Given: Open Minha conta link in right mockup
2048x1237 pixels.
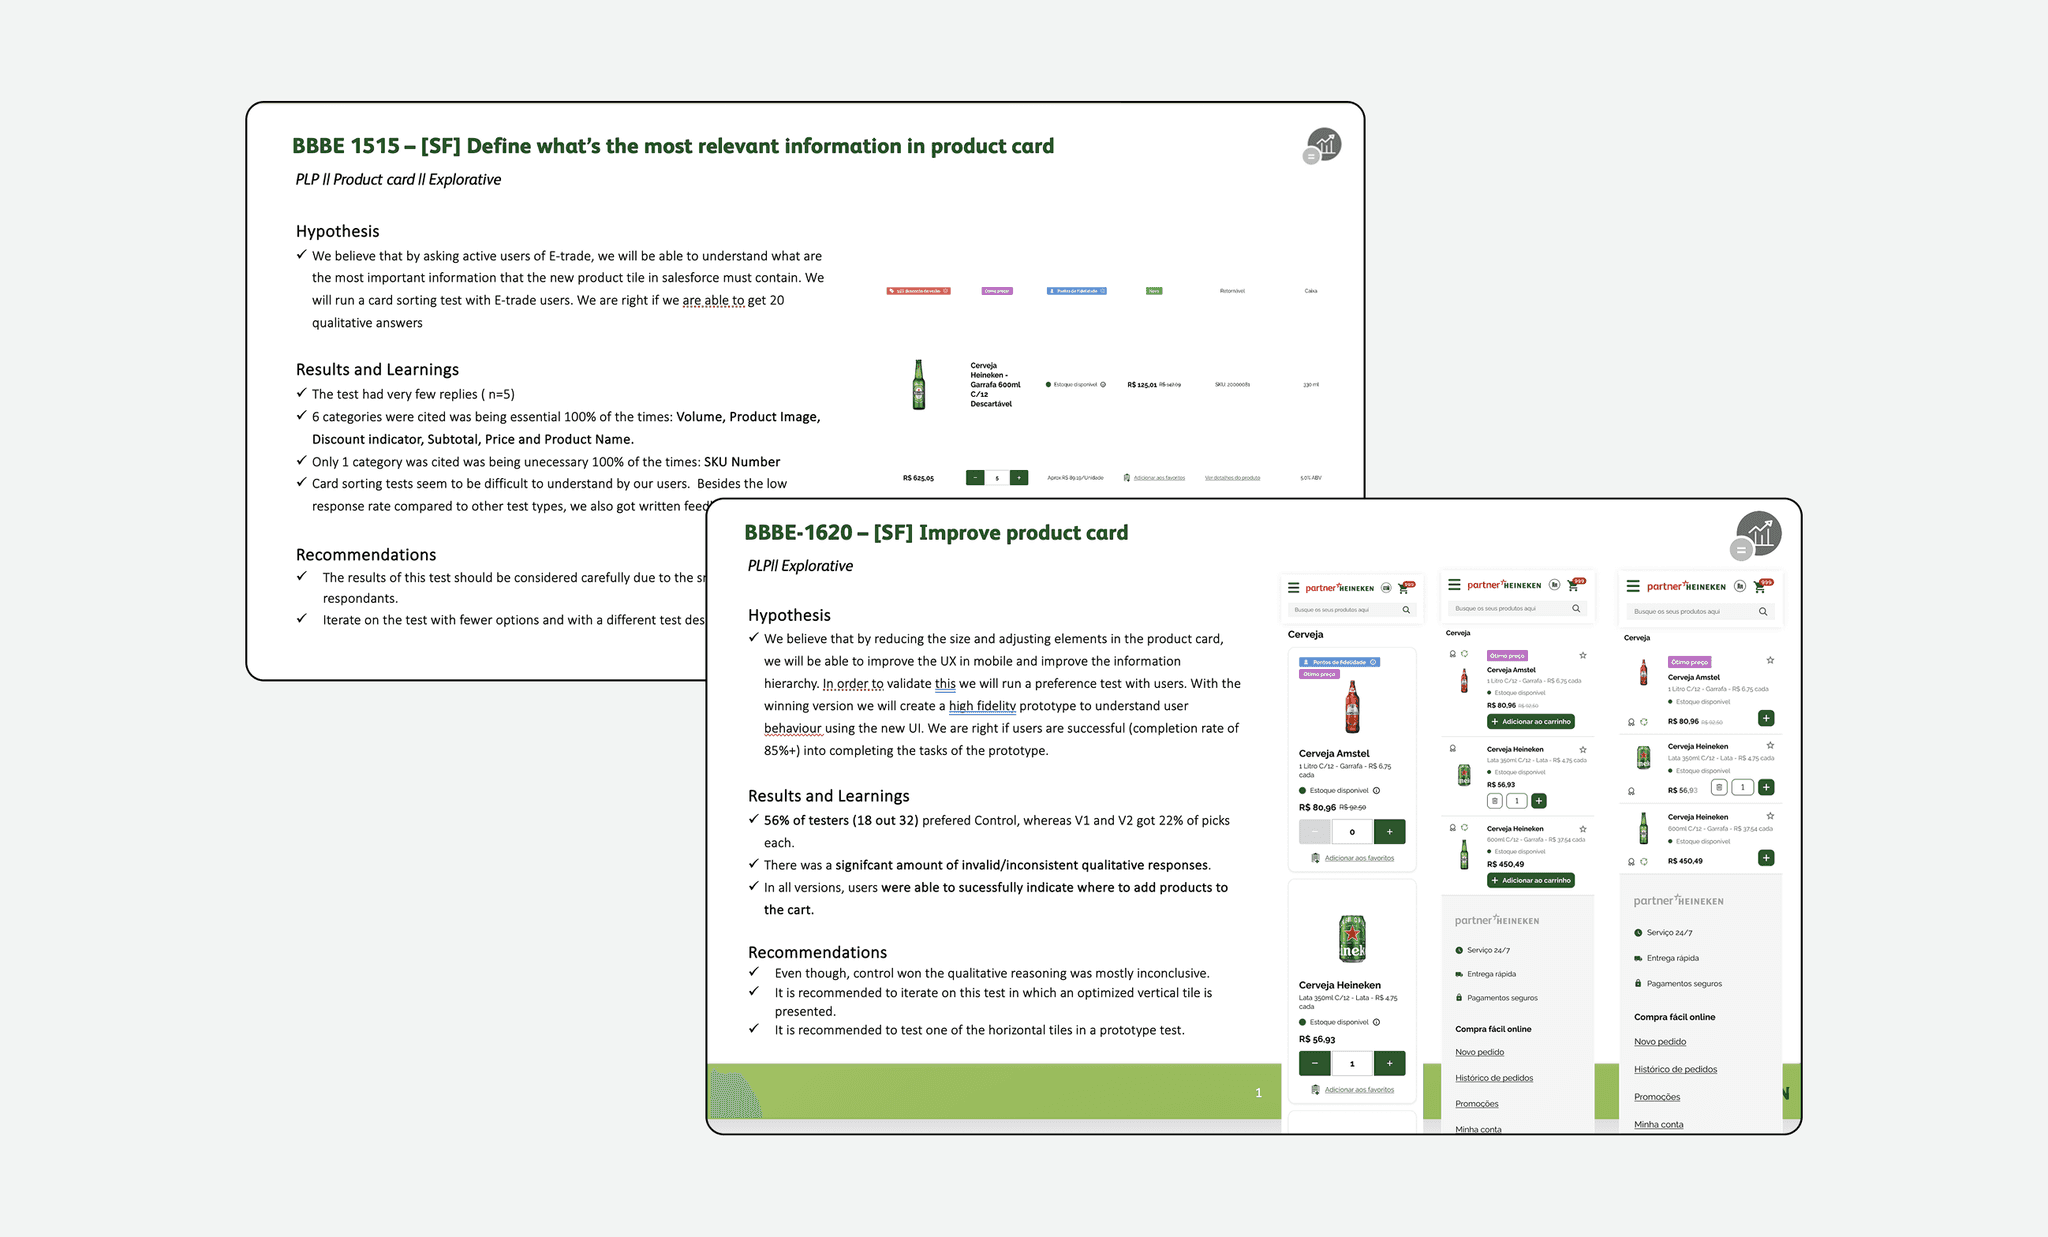Looking at the screenshot, I should click(1659, 1125).
